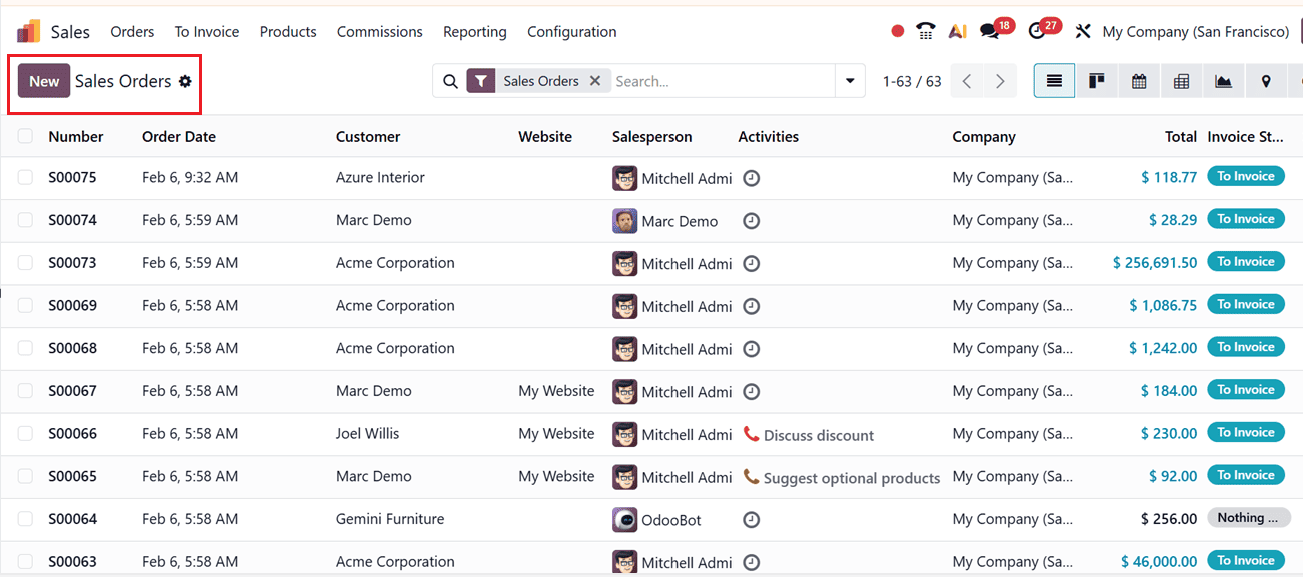
Task: Open the Activities clock panel
Action: pyautogui.click(x=1037, y=31)
